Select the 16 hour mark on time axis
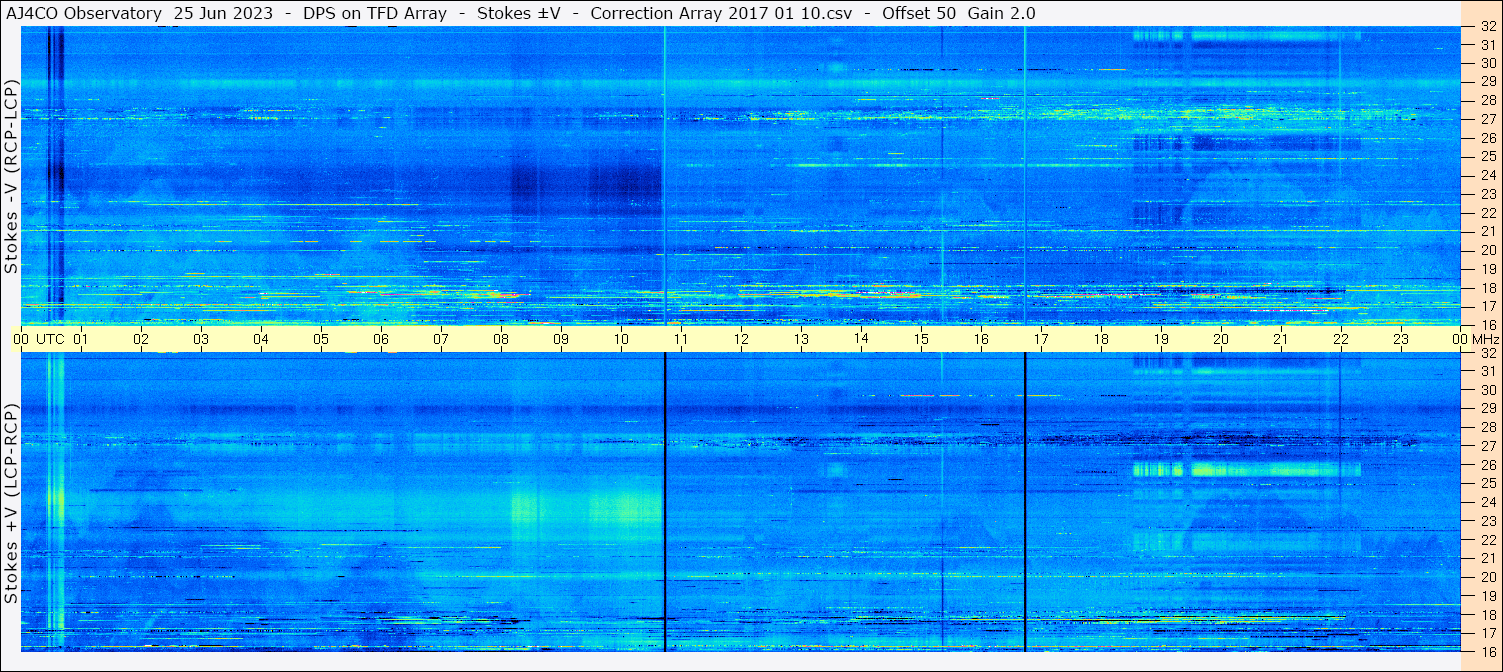 [x=981, y=339]
